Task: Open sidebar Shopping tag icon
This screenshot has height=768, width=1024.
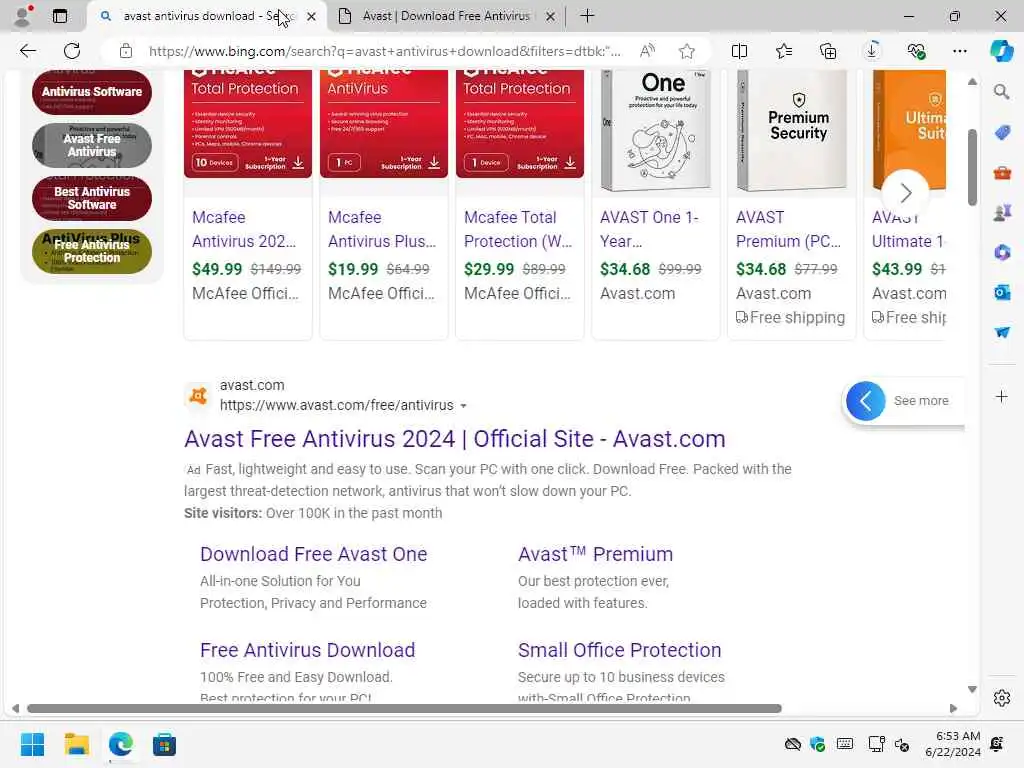Action: pyautogui.click(x=1002, y=133)
